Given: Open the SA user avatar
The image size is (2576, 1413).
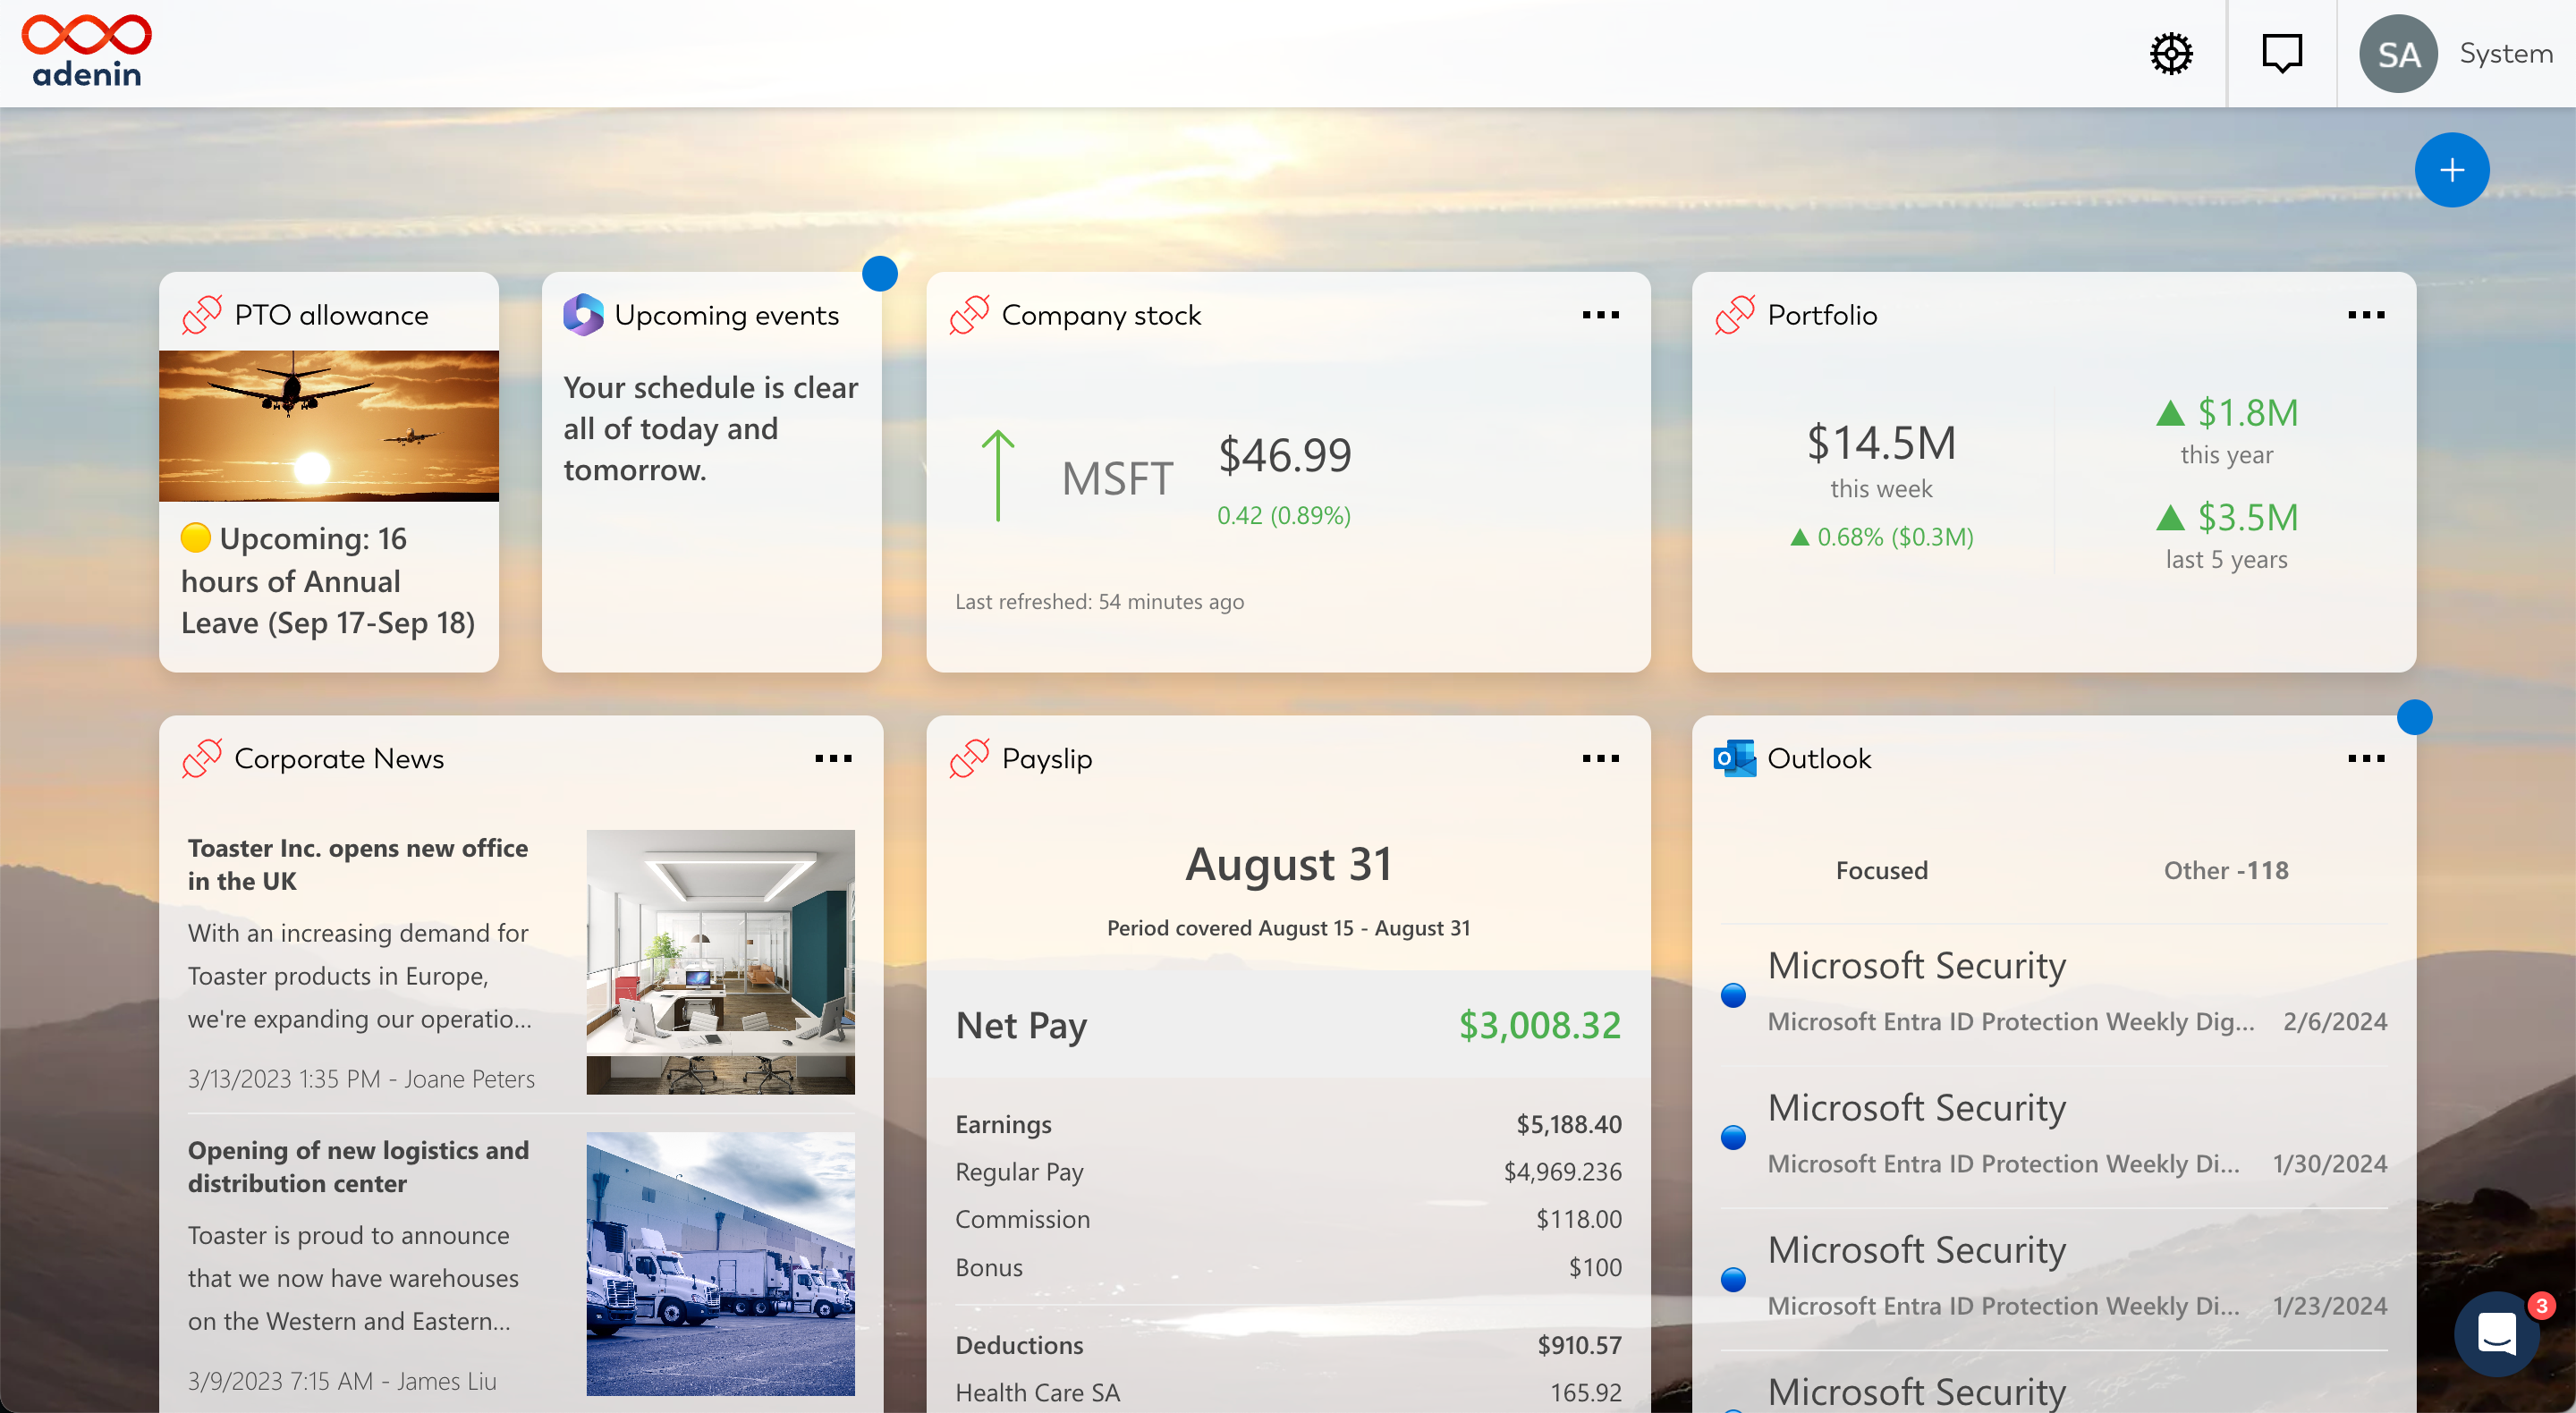Looking at the screenshot, I should [2398, 54].
